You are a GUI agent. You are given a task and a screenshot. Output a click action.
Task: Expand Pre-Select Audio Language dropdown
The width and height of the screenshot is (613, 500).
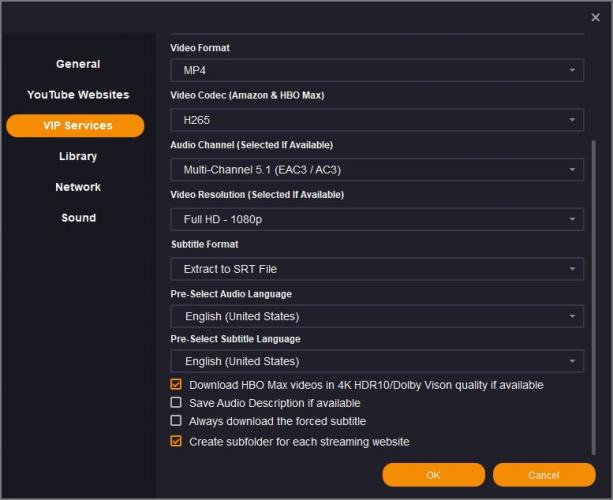(x=377, y=316)
